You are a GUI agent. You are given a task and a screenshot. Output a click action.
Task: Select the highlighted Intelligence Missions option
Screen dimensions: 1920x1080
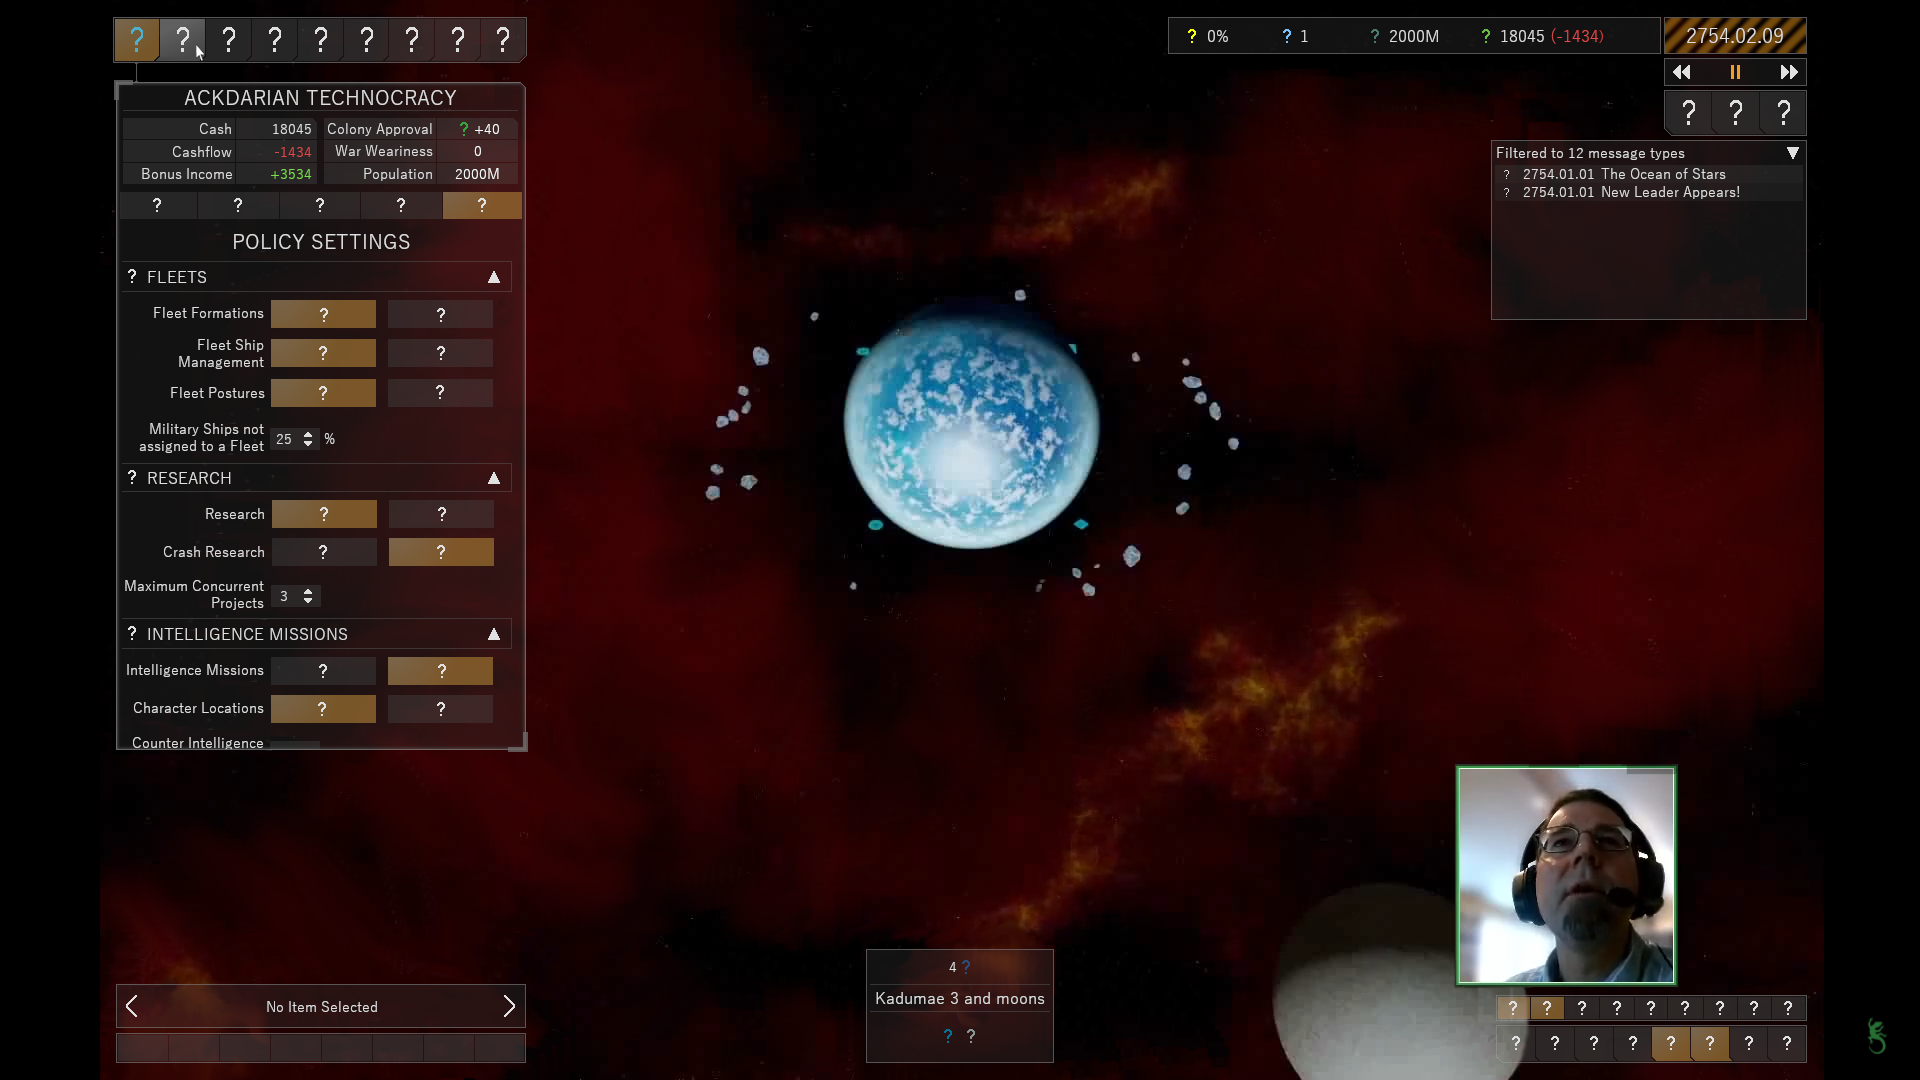click(440, 671)
